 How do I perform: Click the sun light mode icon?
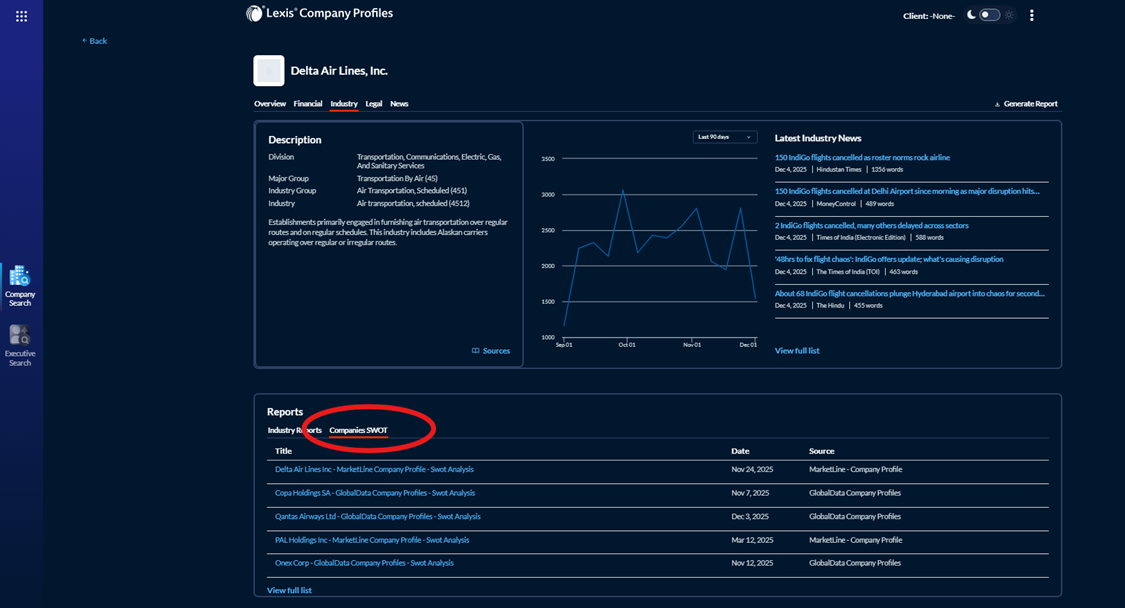click(1009, 15)
